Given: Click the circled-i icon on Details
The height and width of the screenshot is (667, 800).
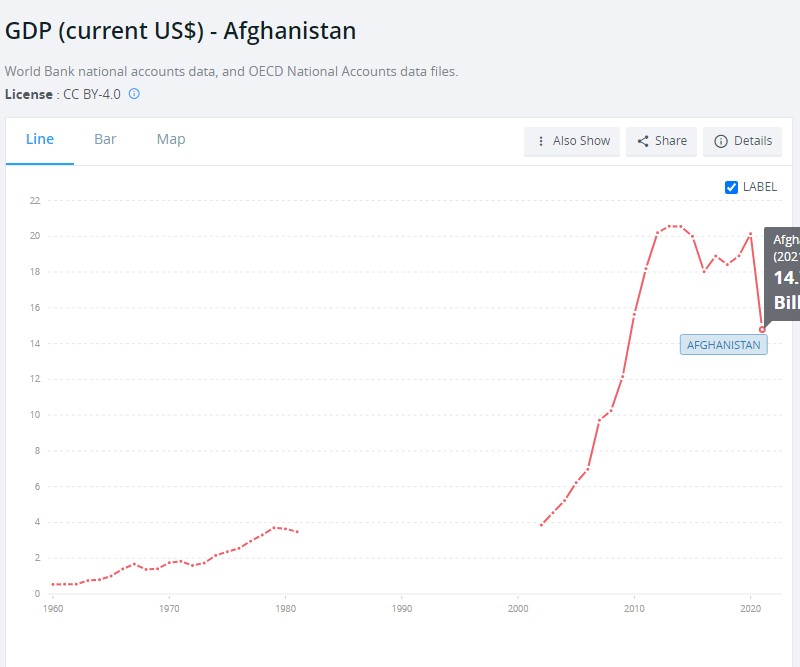Looking at the screenshot, I should click(x=720, y=141).
